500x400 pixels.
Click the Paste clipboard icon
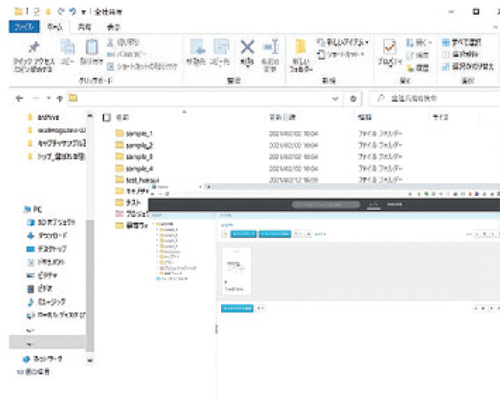[92, 47]
